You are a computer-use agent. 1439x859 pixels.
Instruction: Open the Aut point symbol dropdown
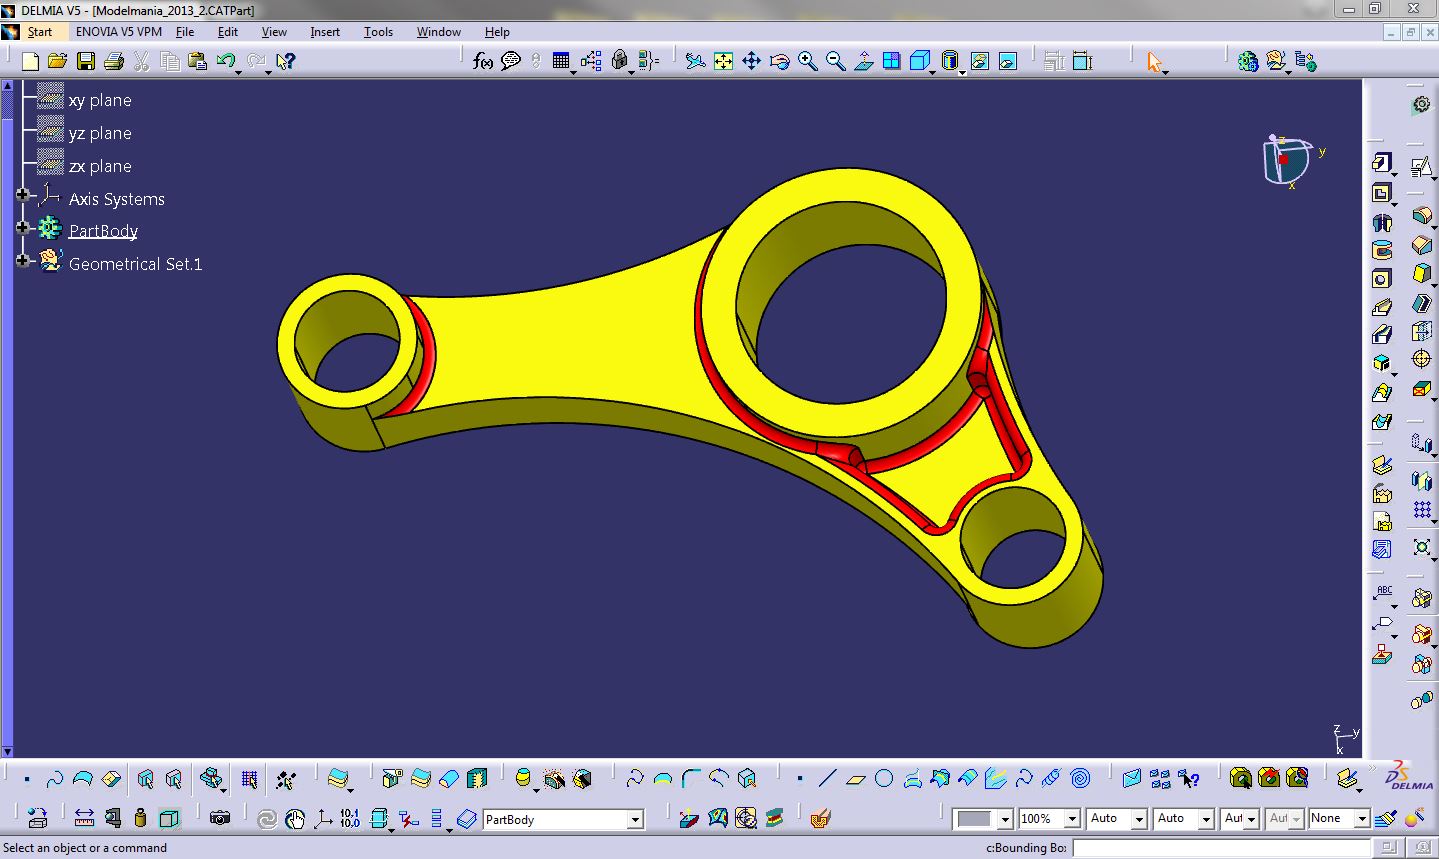click(x=1251, y=819)
